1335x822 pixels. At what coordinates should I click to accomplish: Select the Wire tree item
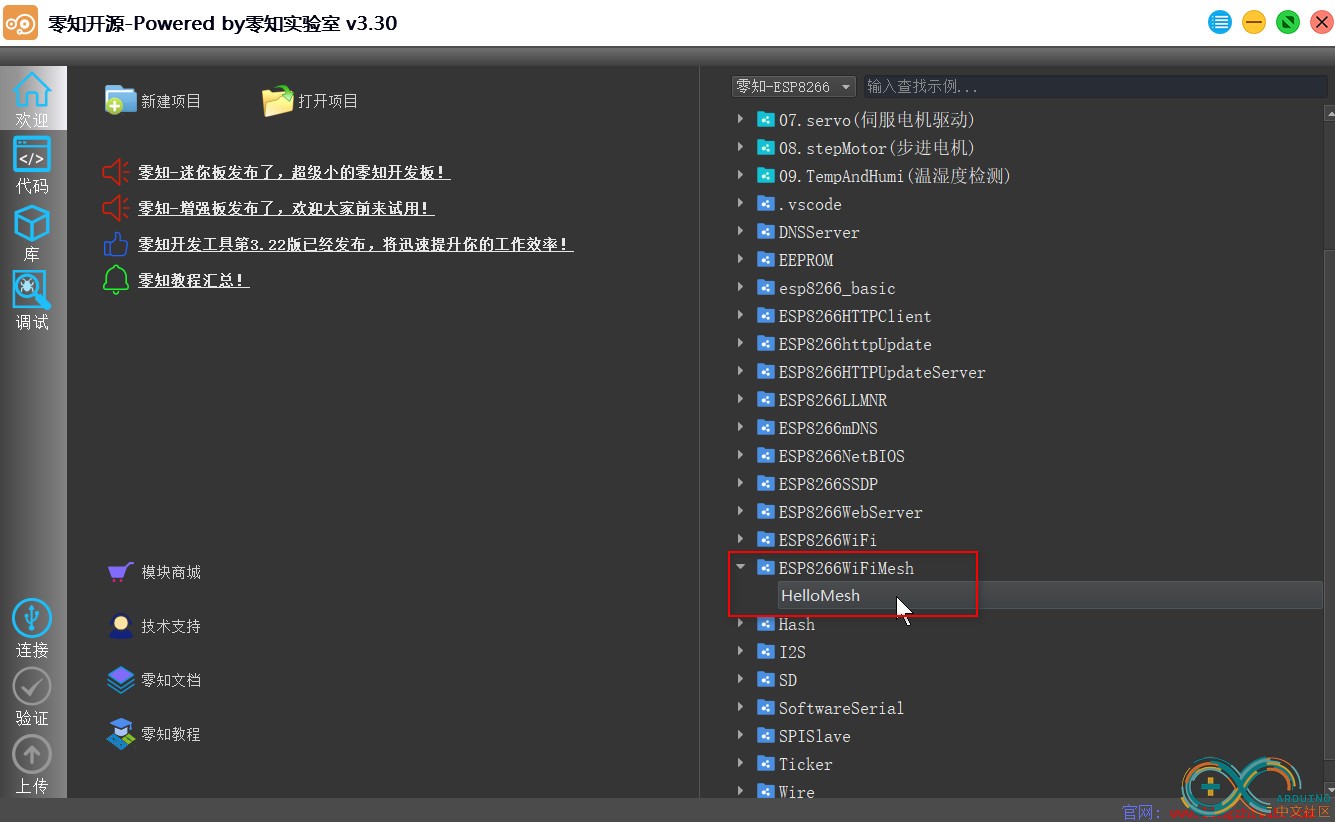tap(797, 791)
